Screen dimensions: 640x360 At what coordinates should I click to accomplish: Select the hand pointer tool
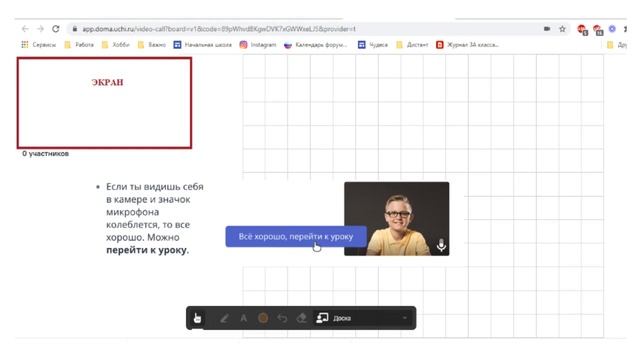[x=198, y=318]
